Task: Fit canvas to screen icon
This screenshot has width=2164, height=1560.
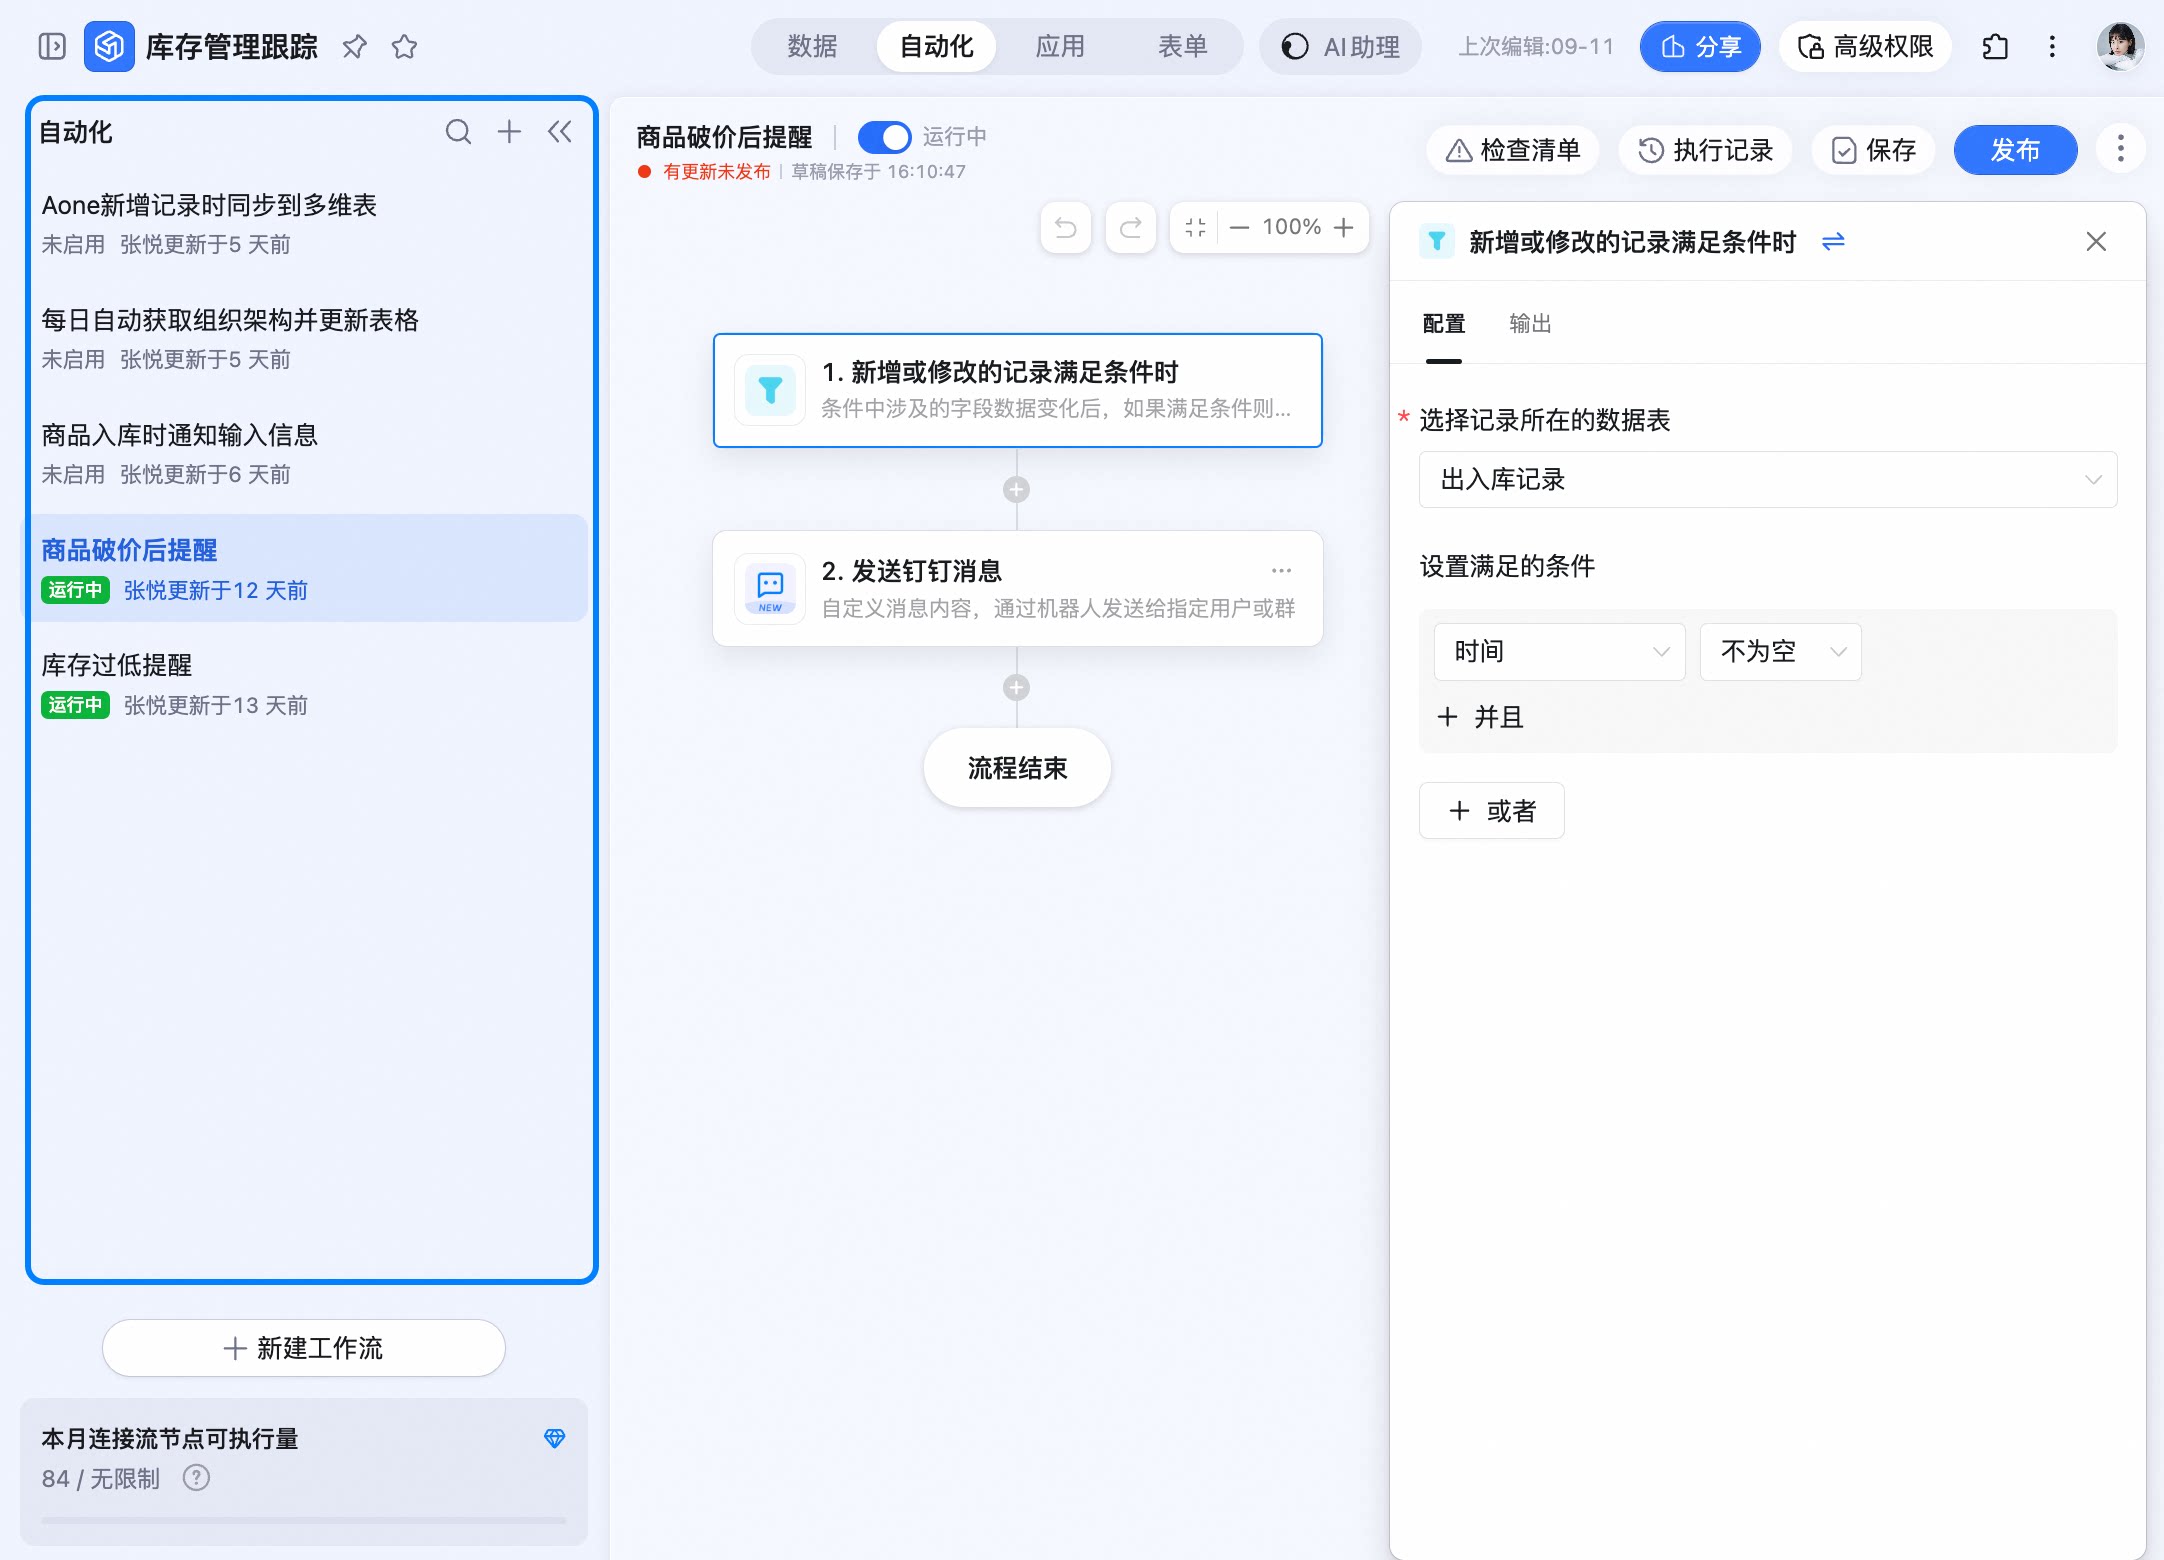Action: coord(1195,228)
